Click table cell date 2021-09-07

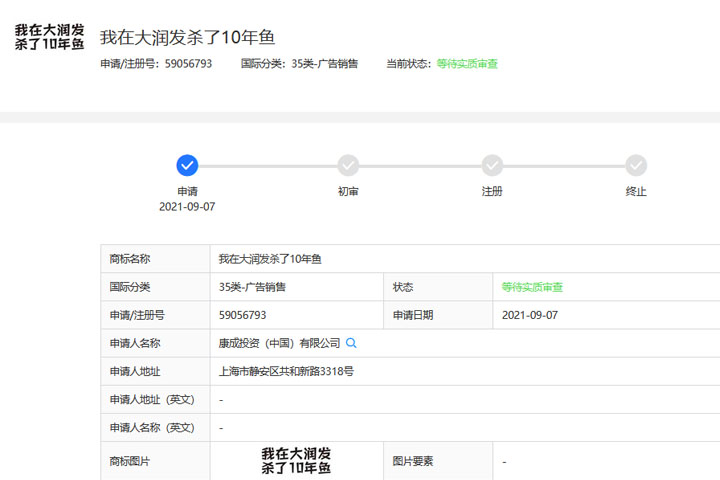[530, 315]
